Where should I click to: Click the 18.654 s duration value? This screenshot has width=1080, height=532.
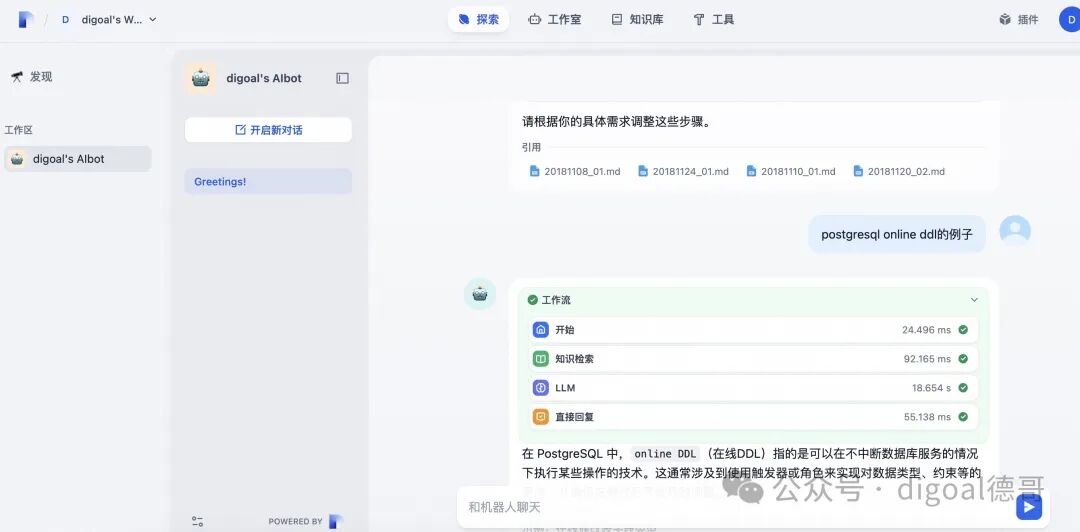click(x=931, y=388)
